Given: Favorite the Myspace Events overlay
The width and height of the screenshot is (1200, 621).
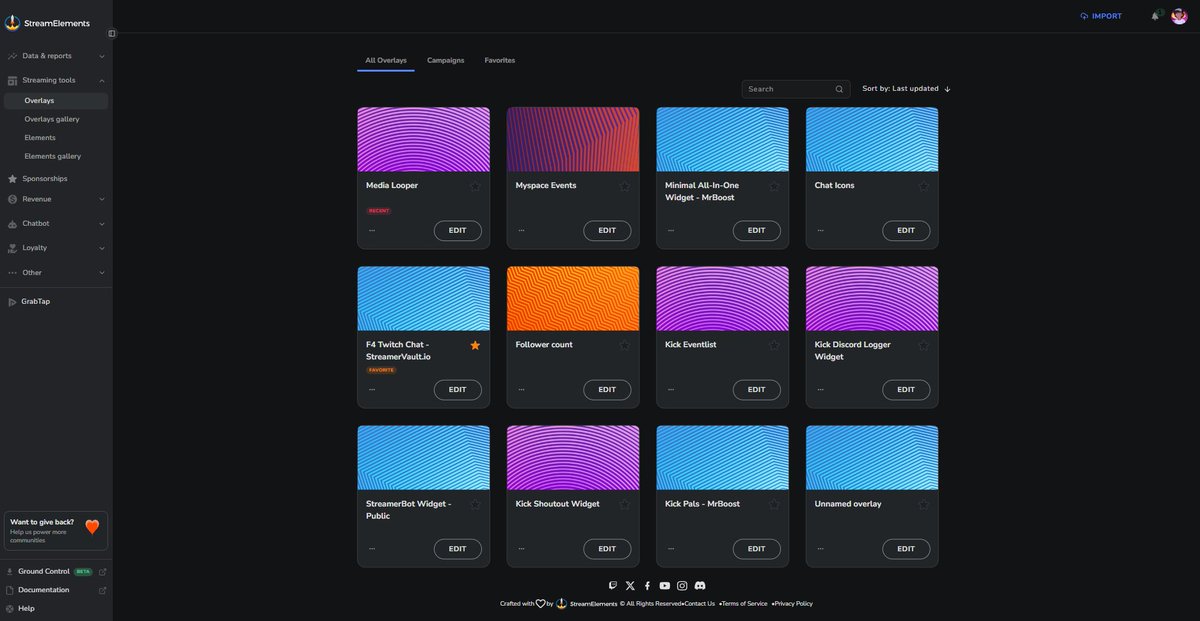Looking at the screenshot, I should (x=625, y=186).
